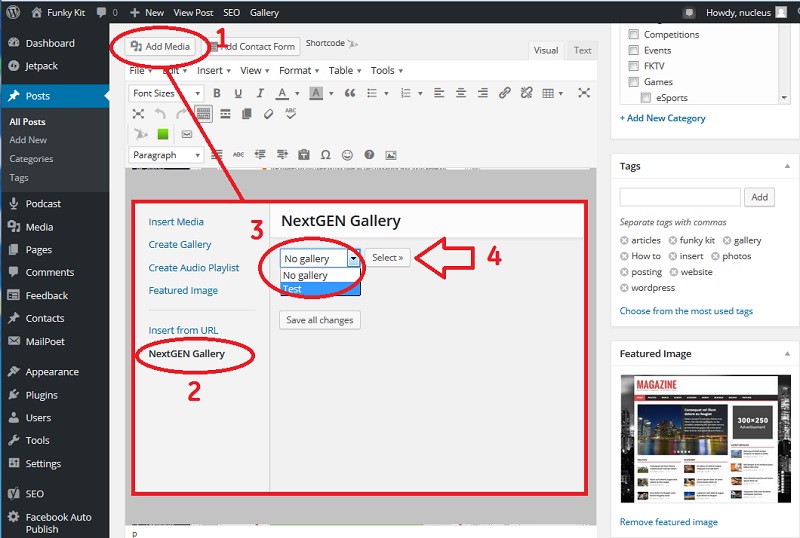
Task: Center-align the text
Action: pos(461,93)
